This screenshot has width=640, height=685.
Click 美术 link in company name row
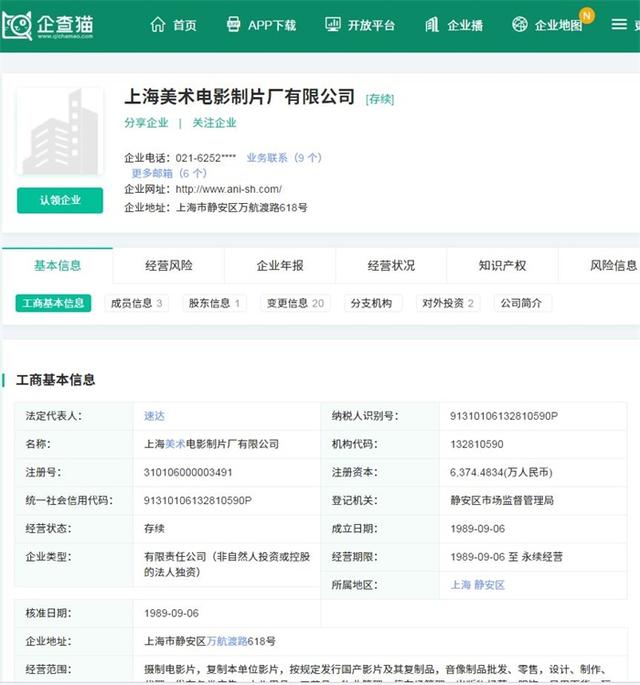tap(176, 444)
